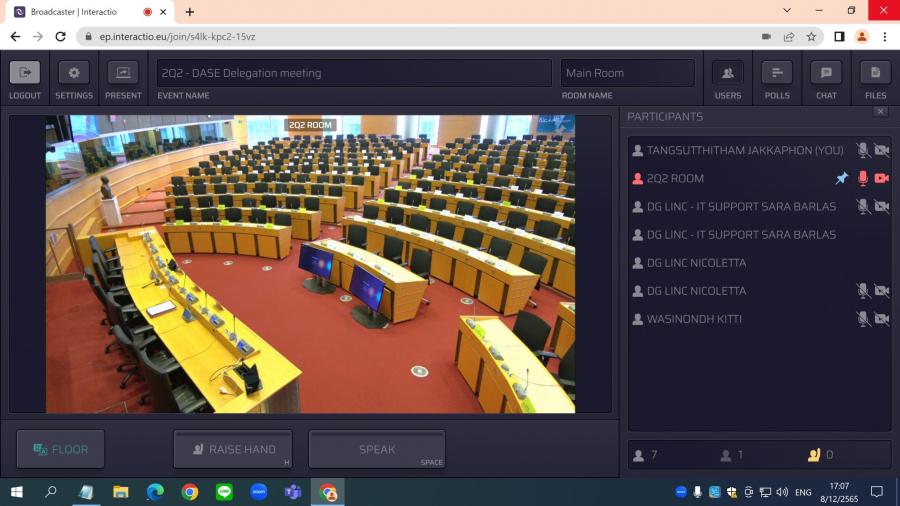Image resolution: width=900 pixels, height=506 pixels.
Task: Toggle camera for Tangsutthitham Jakkaphon (You)
Action: pyautogui.click(x=882, y=150)
